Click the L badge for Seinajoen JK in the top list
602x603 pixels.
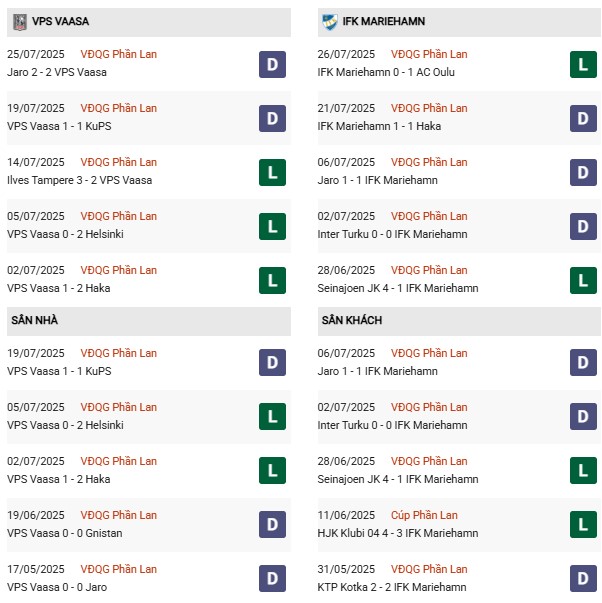[584, 281]
